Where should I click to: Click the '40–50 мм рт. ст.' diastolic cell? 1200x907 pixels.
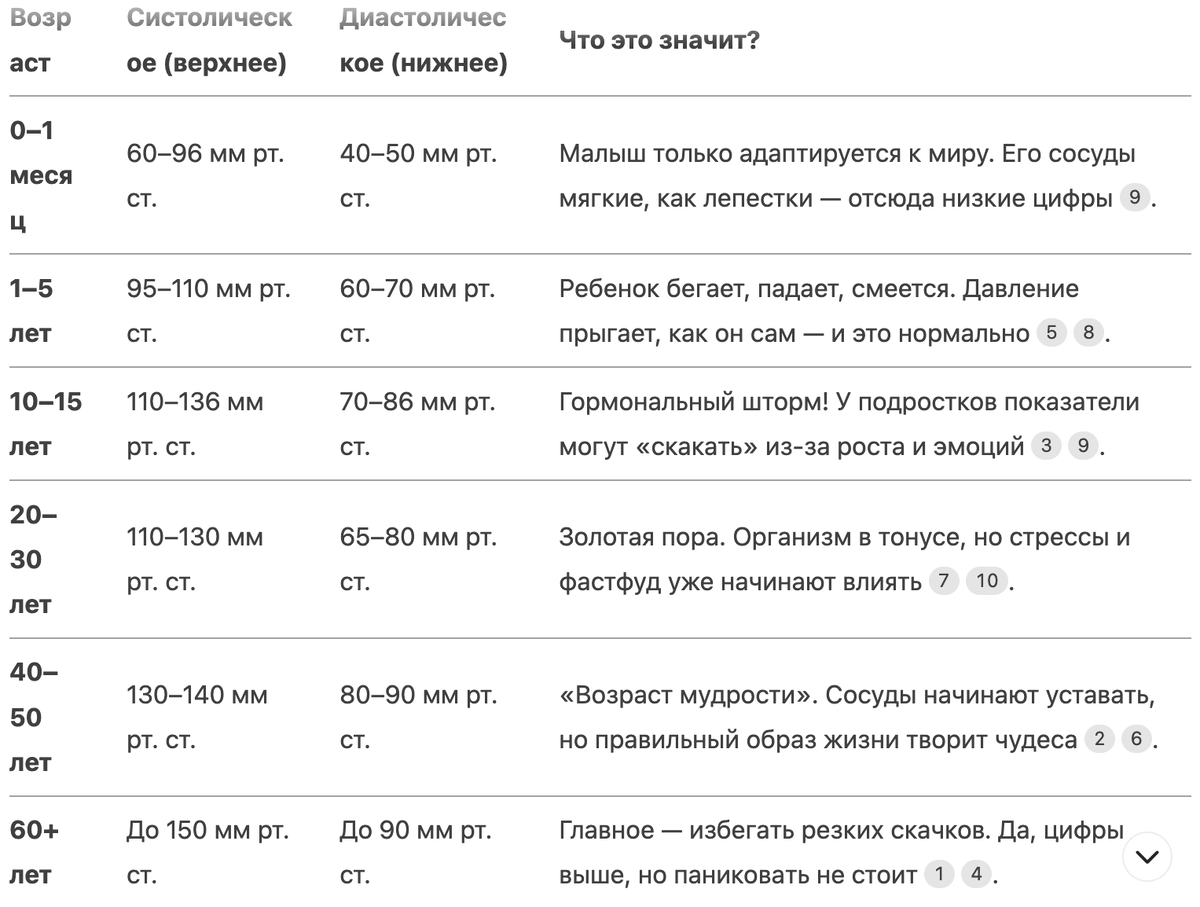tap(418, 176)
